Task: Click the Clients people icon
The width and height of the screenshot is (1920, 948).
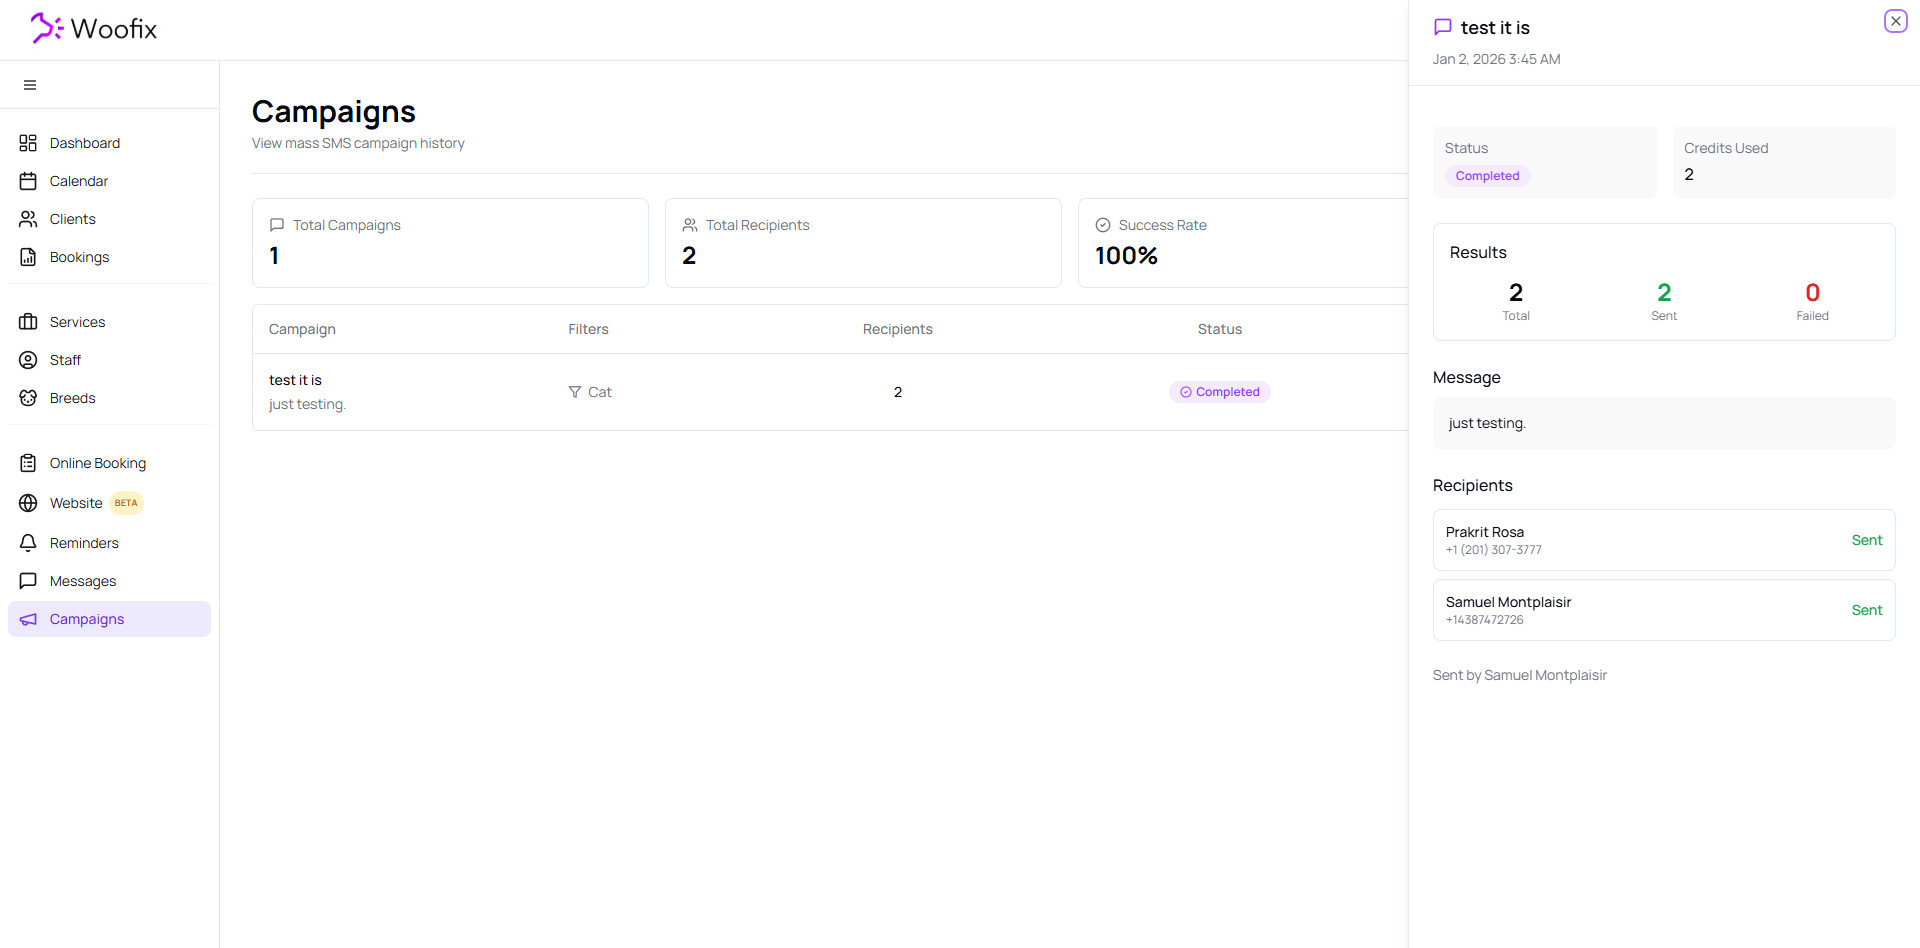Action: click(28, 219)
